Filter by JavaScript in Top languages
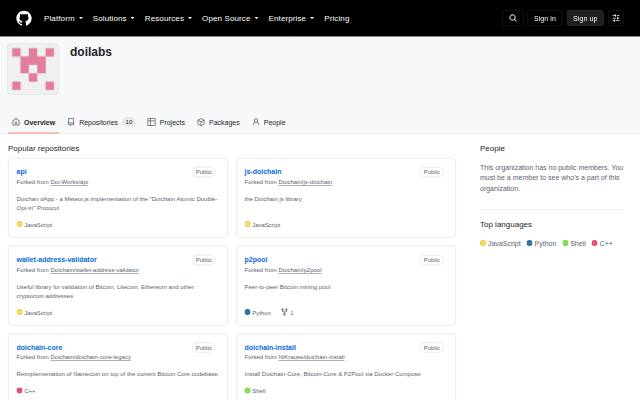 tap(500, 243)
